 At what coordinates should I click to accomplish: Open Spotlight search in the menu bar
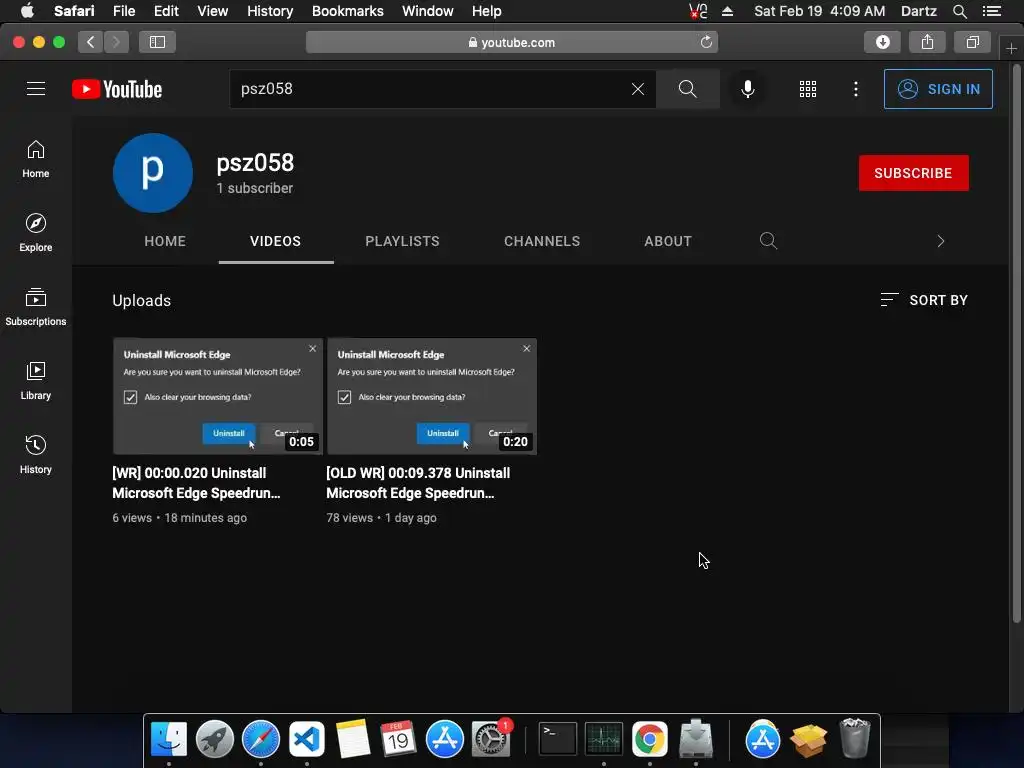(959, 11)
